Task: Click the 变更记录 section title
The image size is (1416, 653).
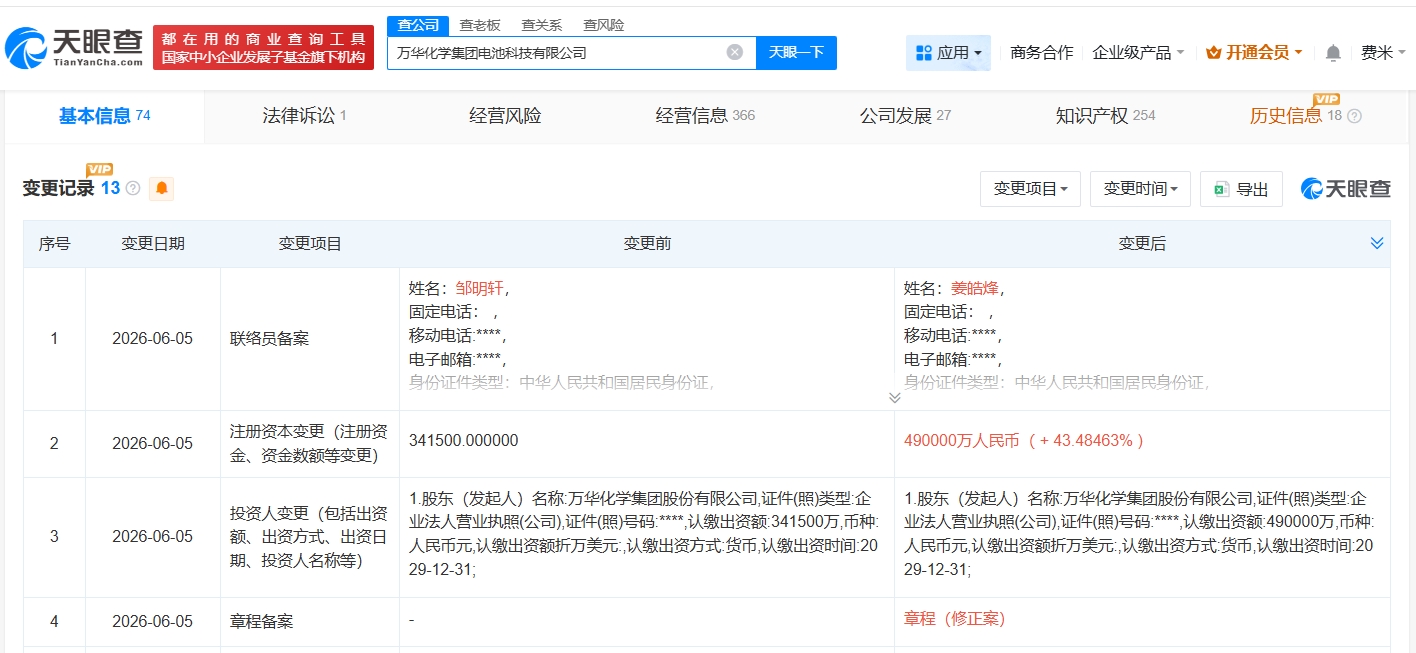Action: [x=58, y=188]
